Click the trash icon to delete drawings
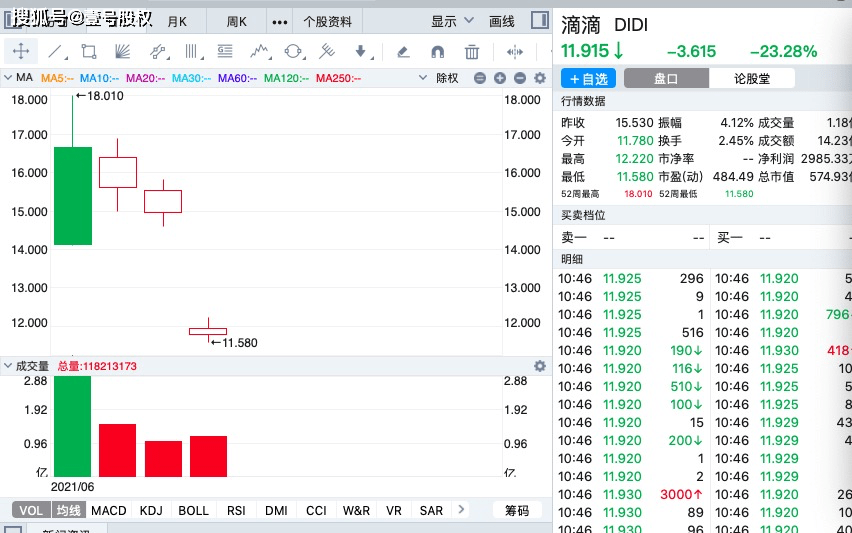 [x=472, y=52]
